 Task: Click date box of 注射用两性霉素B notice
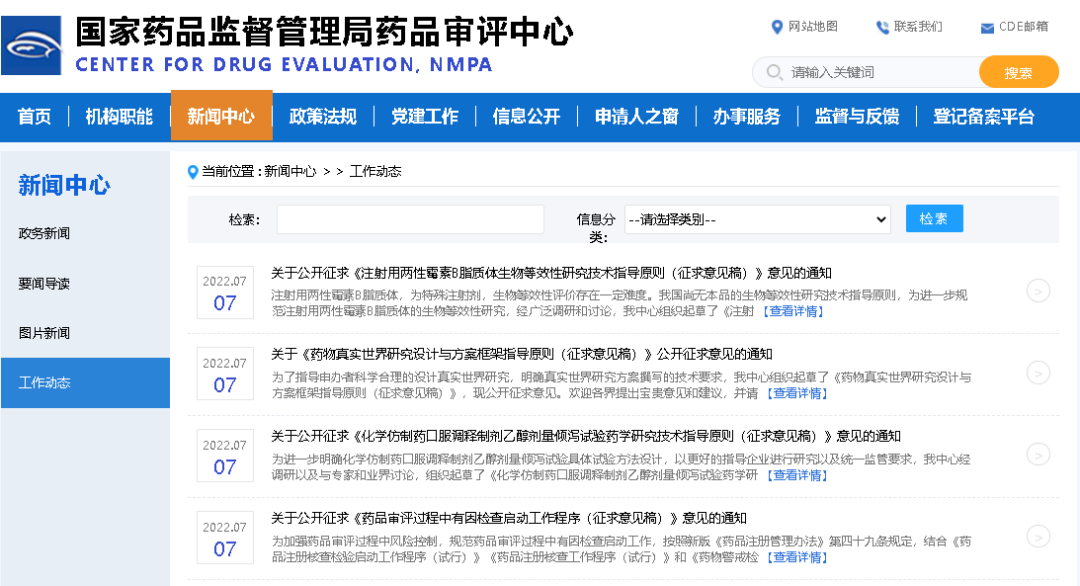[x=225, y=293]
